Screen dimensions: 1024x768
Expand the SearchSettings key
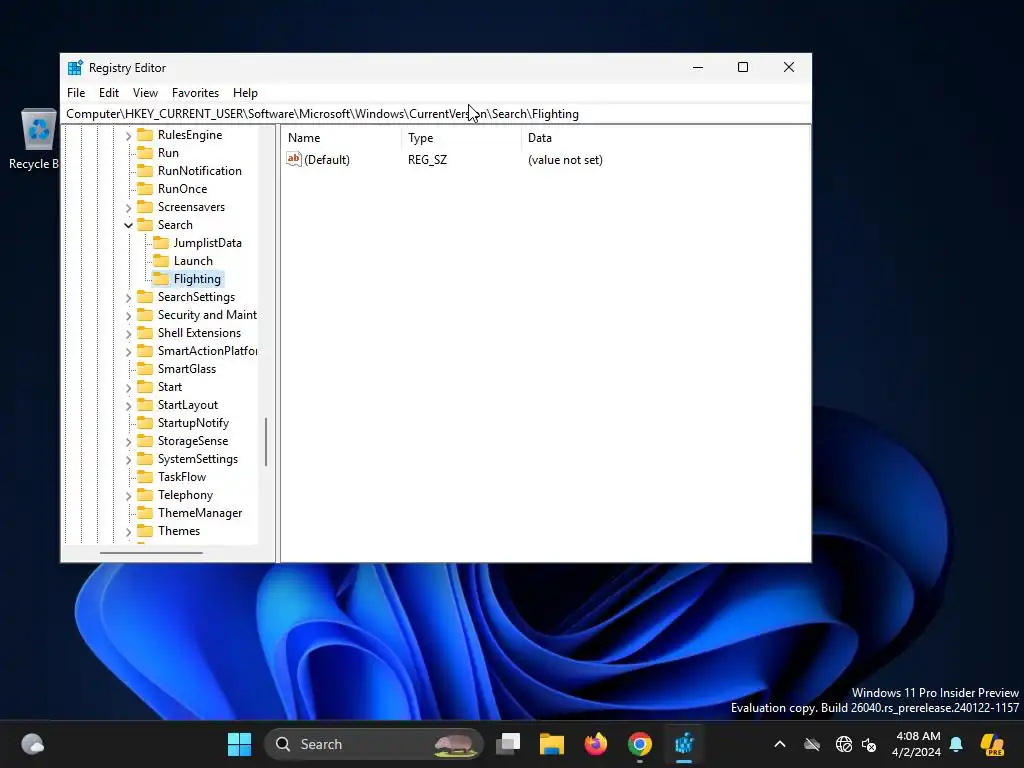coord(129,298)
